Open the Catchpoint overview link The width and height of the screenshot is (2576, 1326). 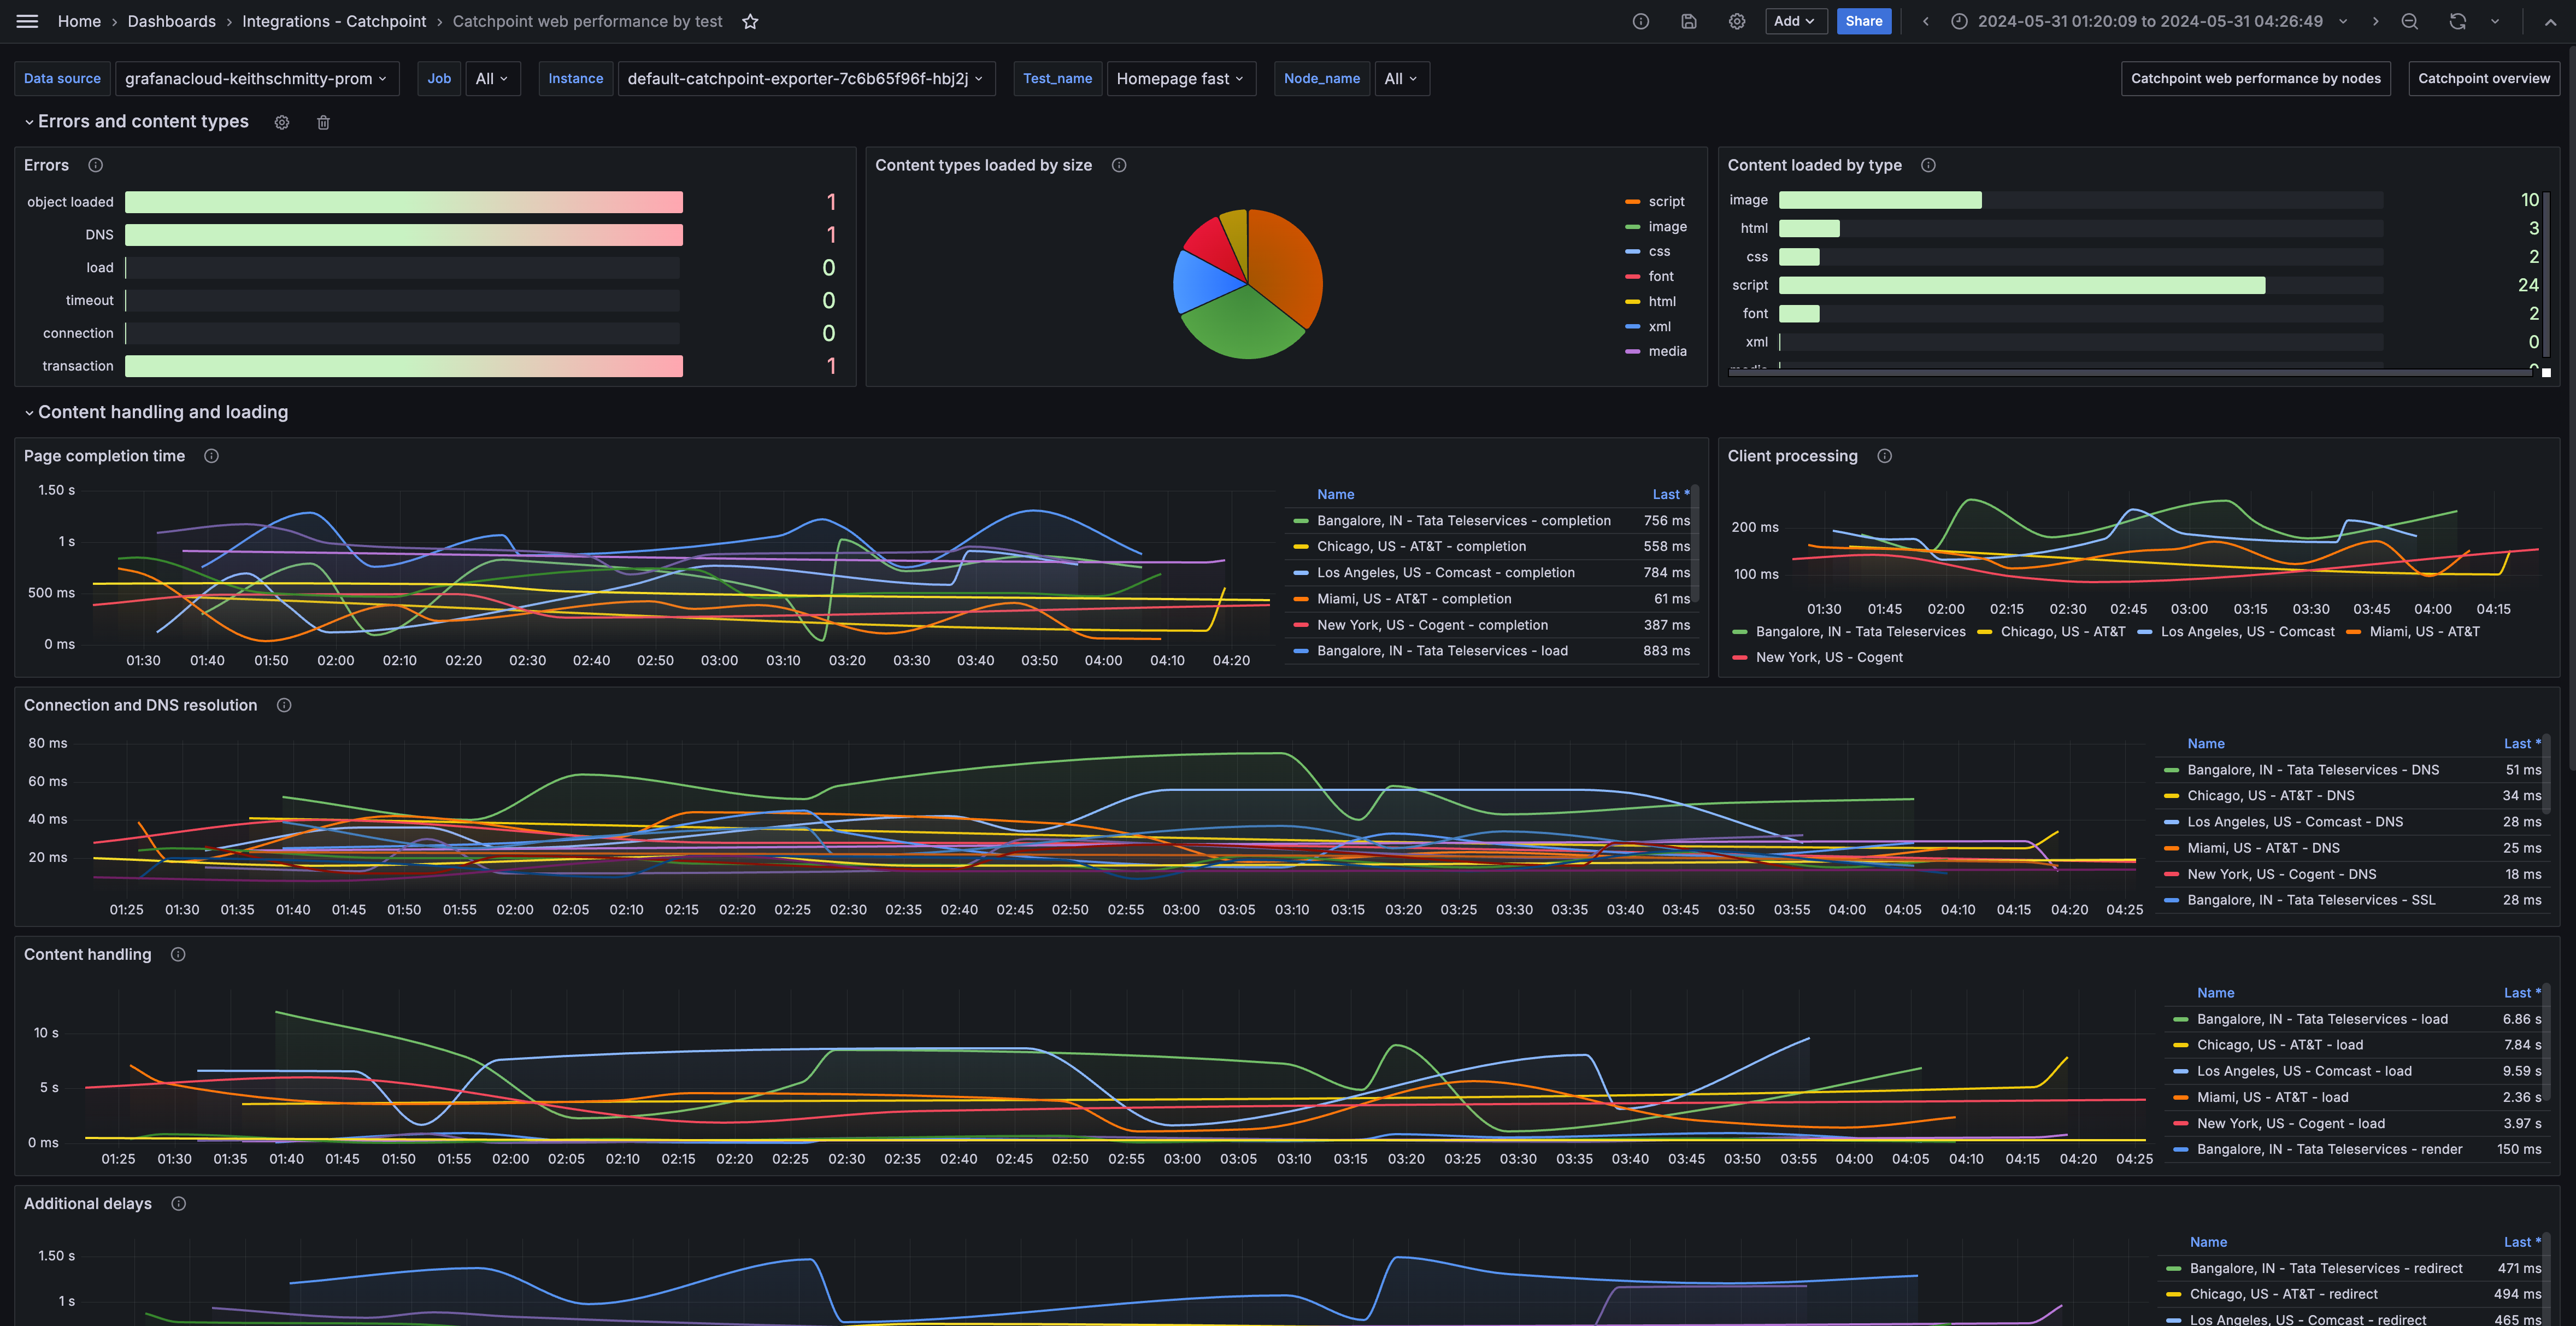click(x=2484, y=78)
